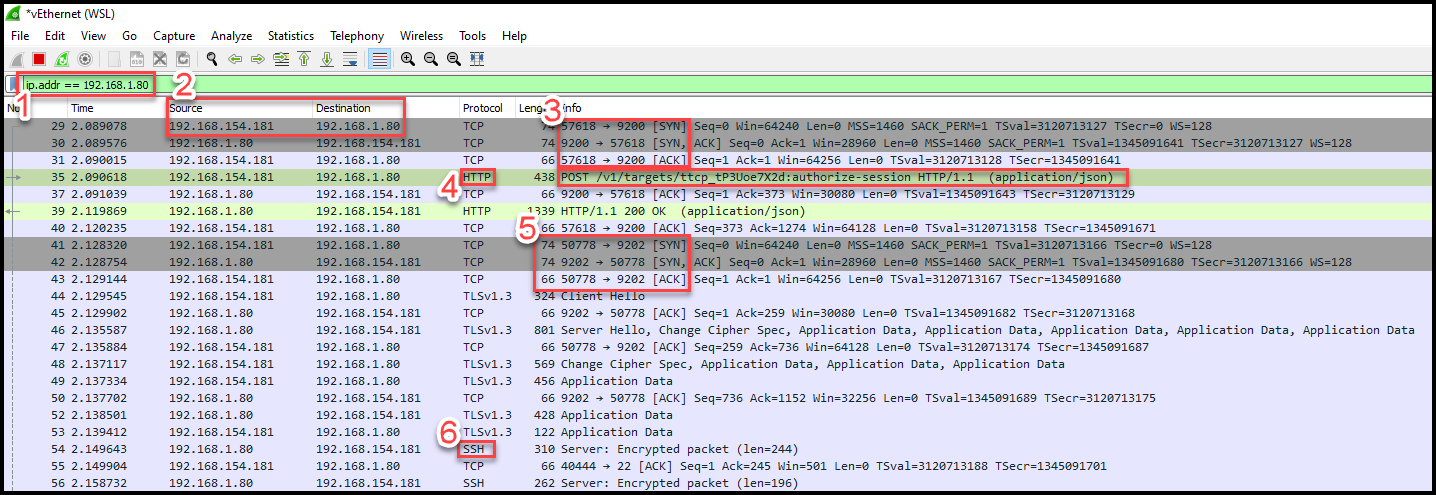Go back in packet history arrow
Screen dimensions: 1436x495
click(x=235, y=59)
